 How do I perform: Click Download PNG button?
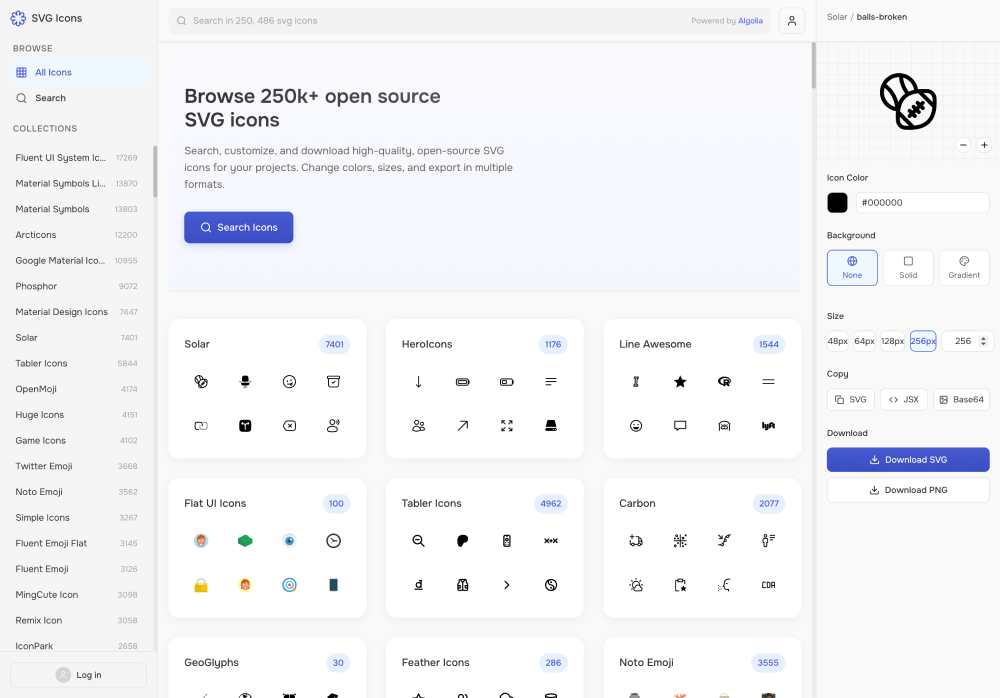pos(908,490)
